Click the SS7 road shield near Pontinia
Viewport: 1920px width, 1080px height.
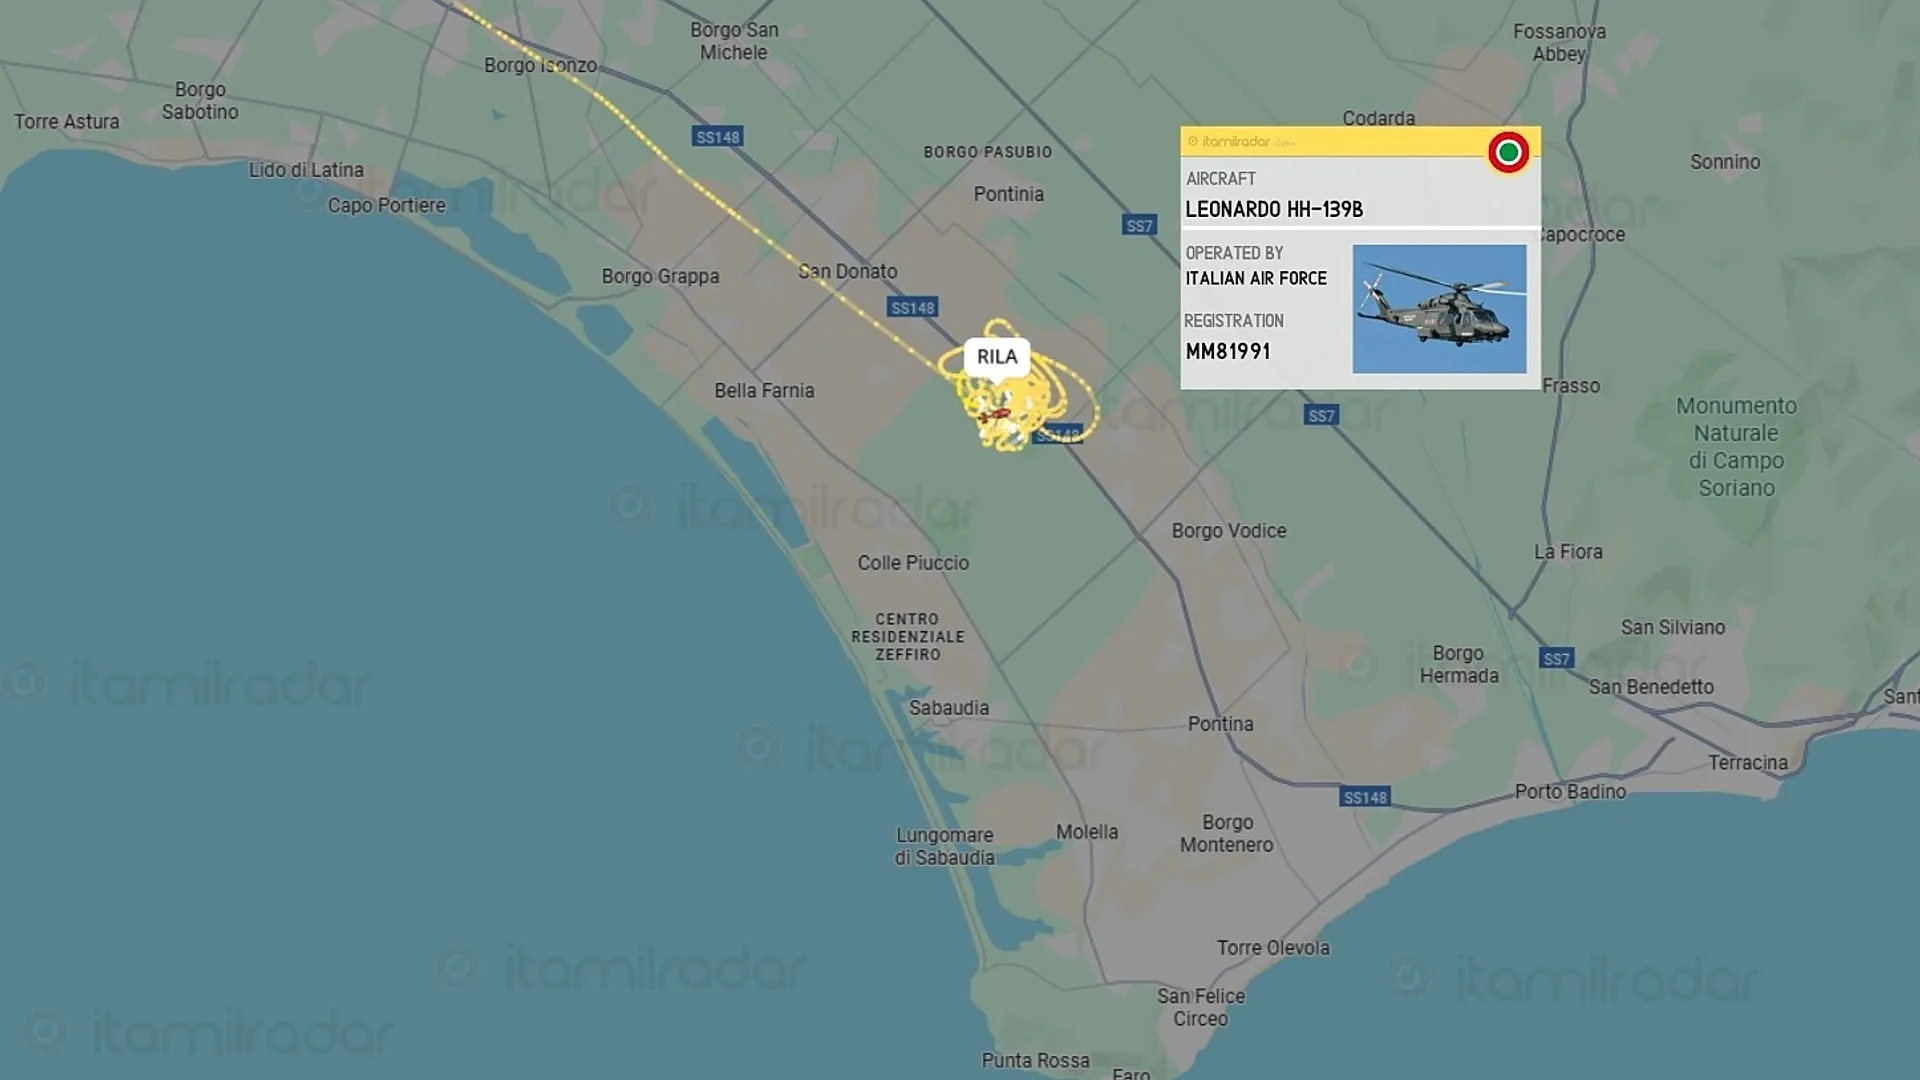[1139, 226]
